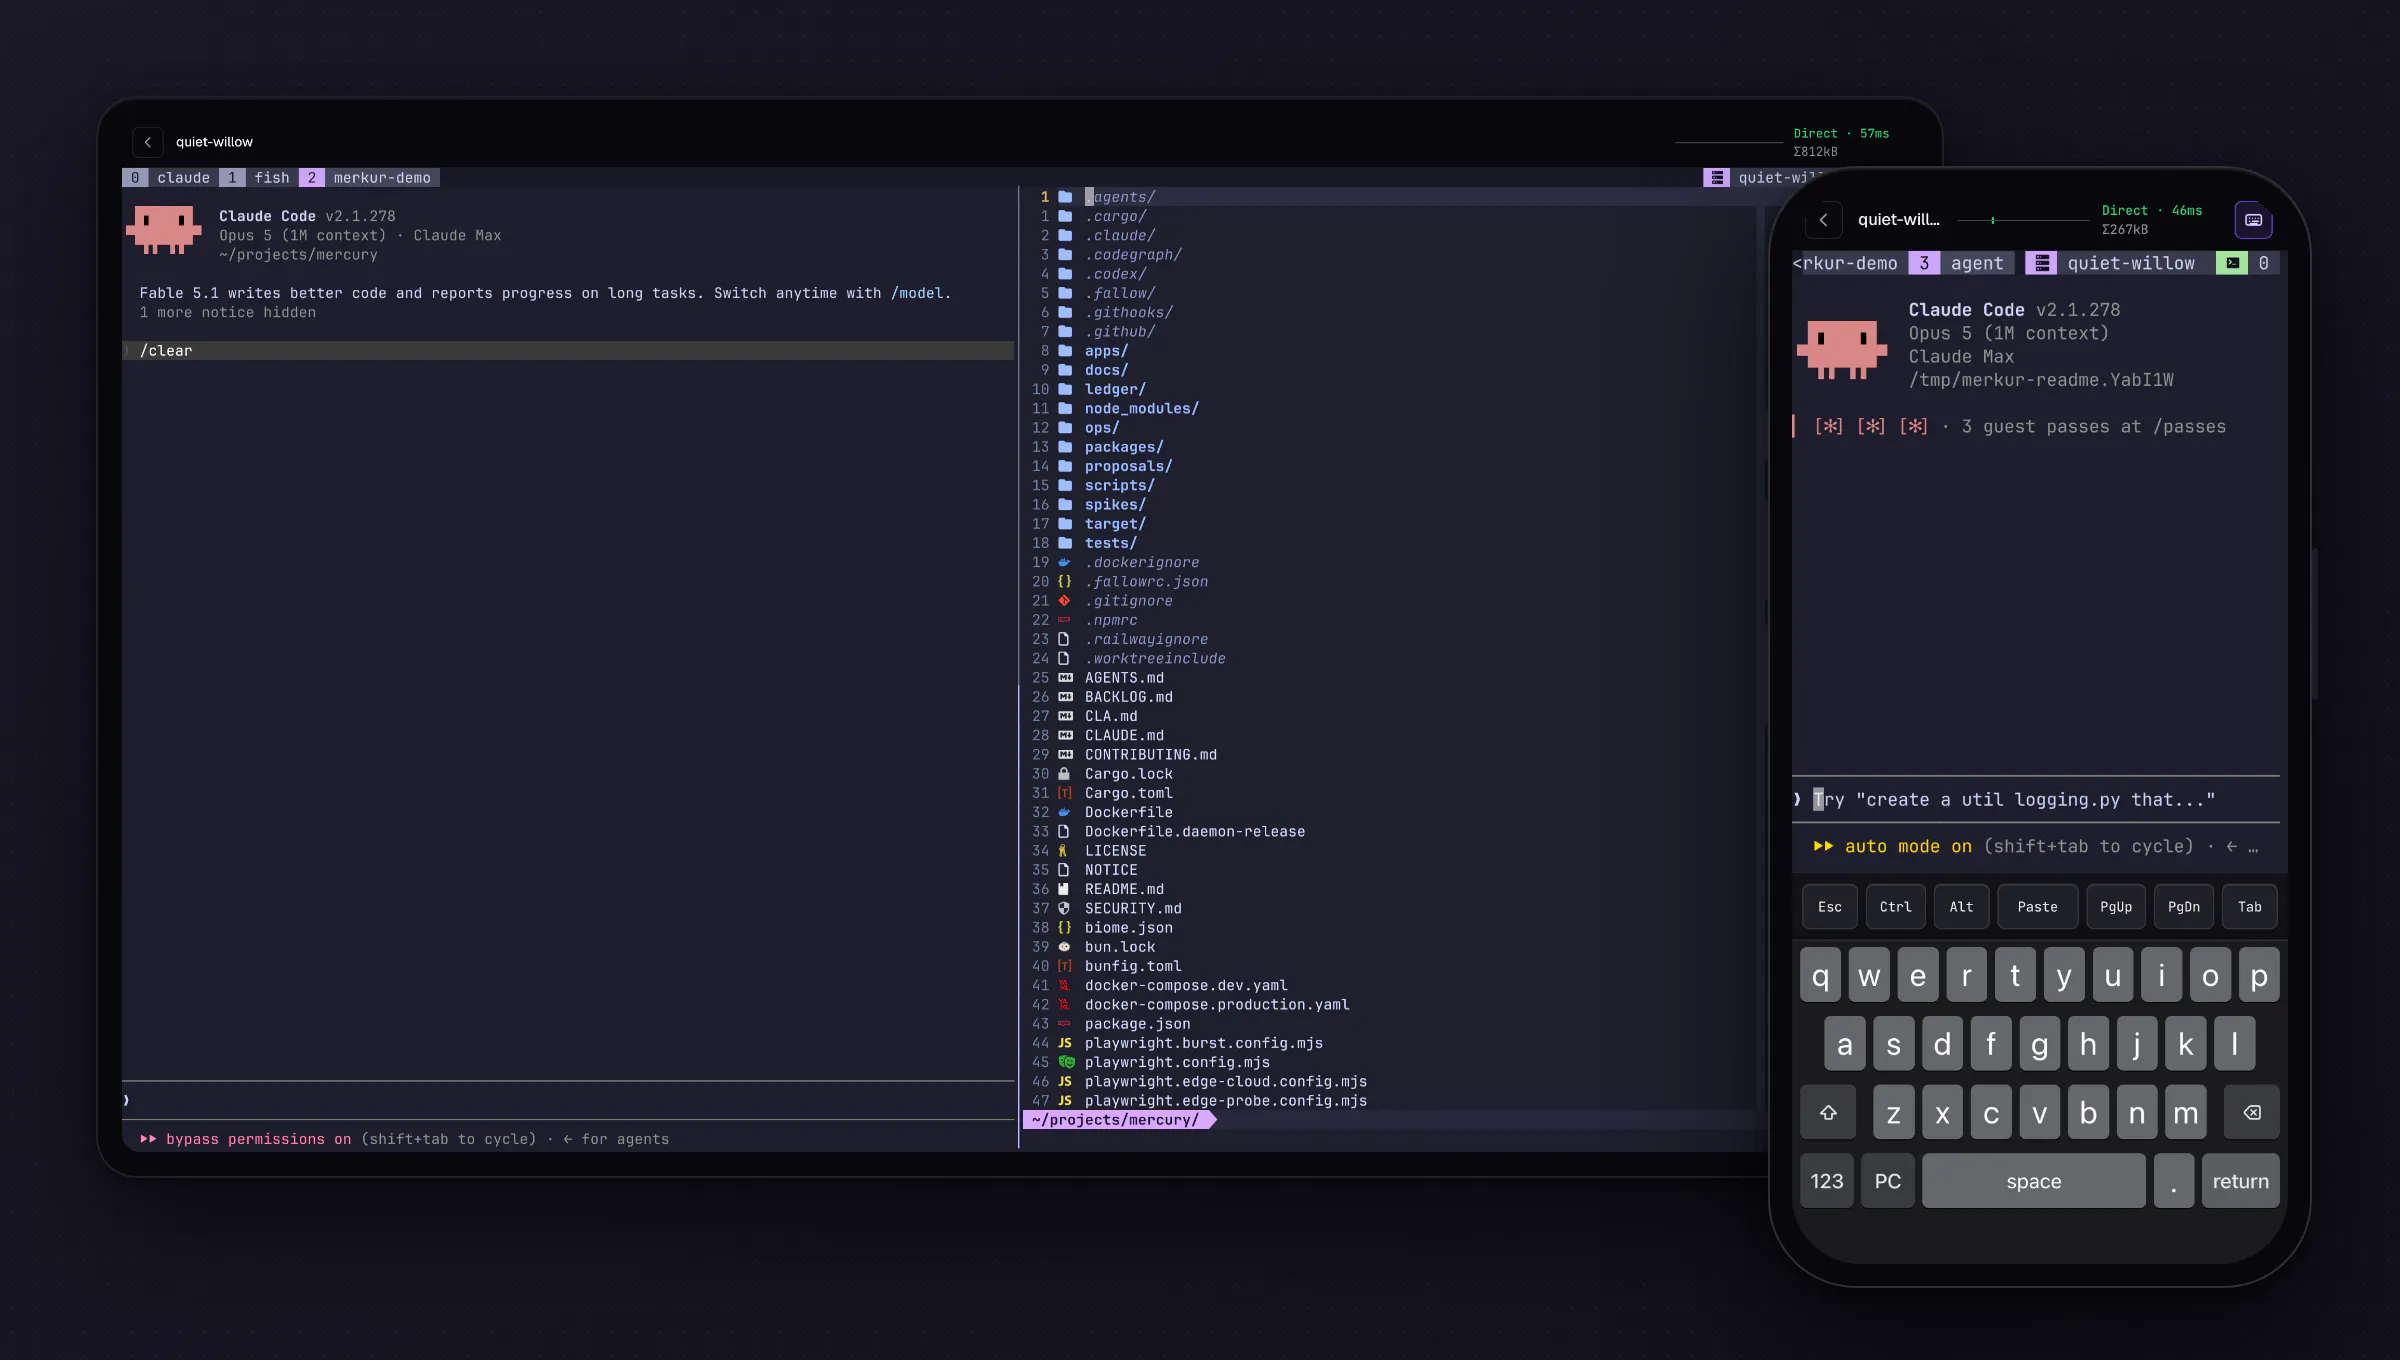Click 'bypass permissions on' mode indicator on the tablet
The image size is (2400, 1360).
pyautogui.click(x=259, y=1139)
